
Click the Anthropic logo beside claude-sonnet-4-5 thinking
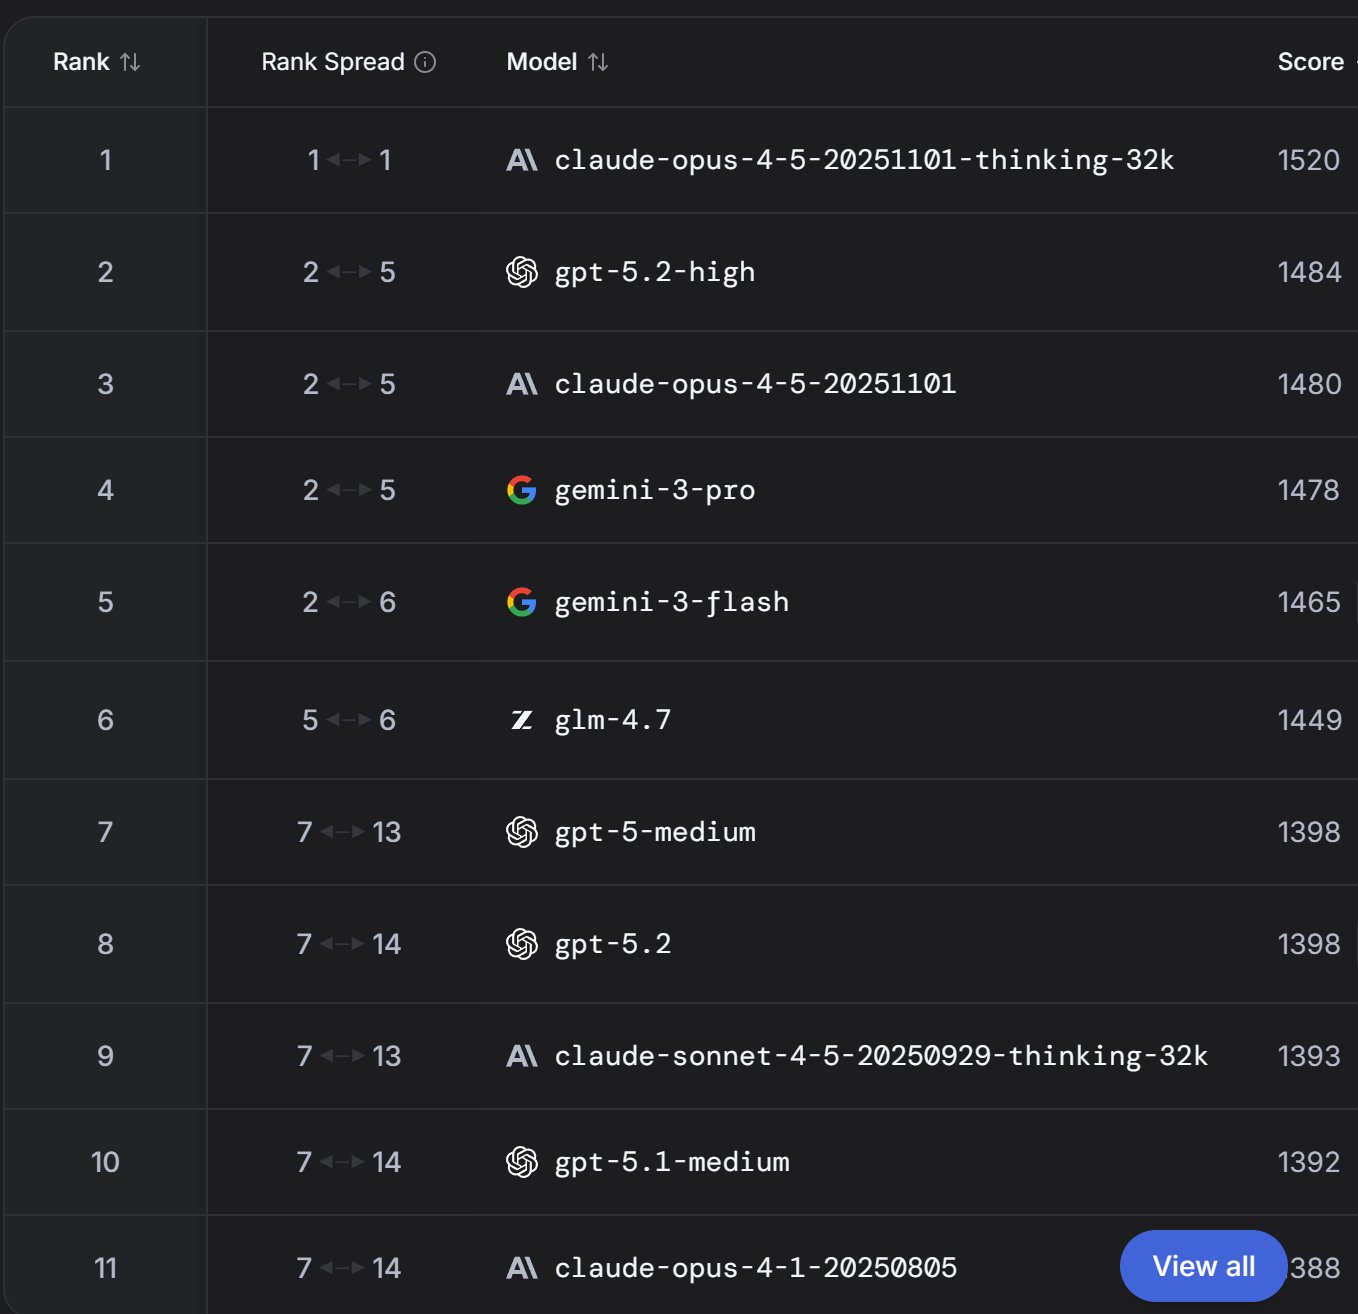coord(522,1056)
